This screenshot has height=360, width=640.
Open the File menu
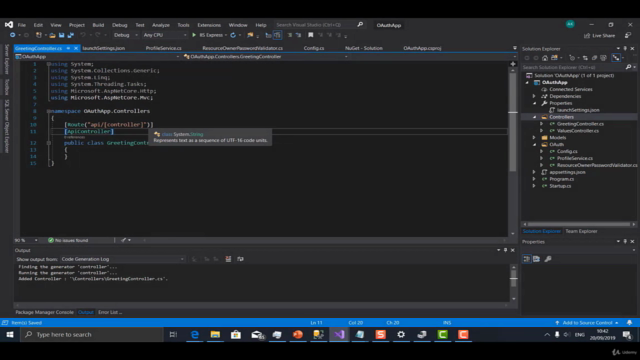point(22,25)
